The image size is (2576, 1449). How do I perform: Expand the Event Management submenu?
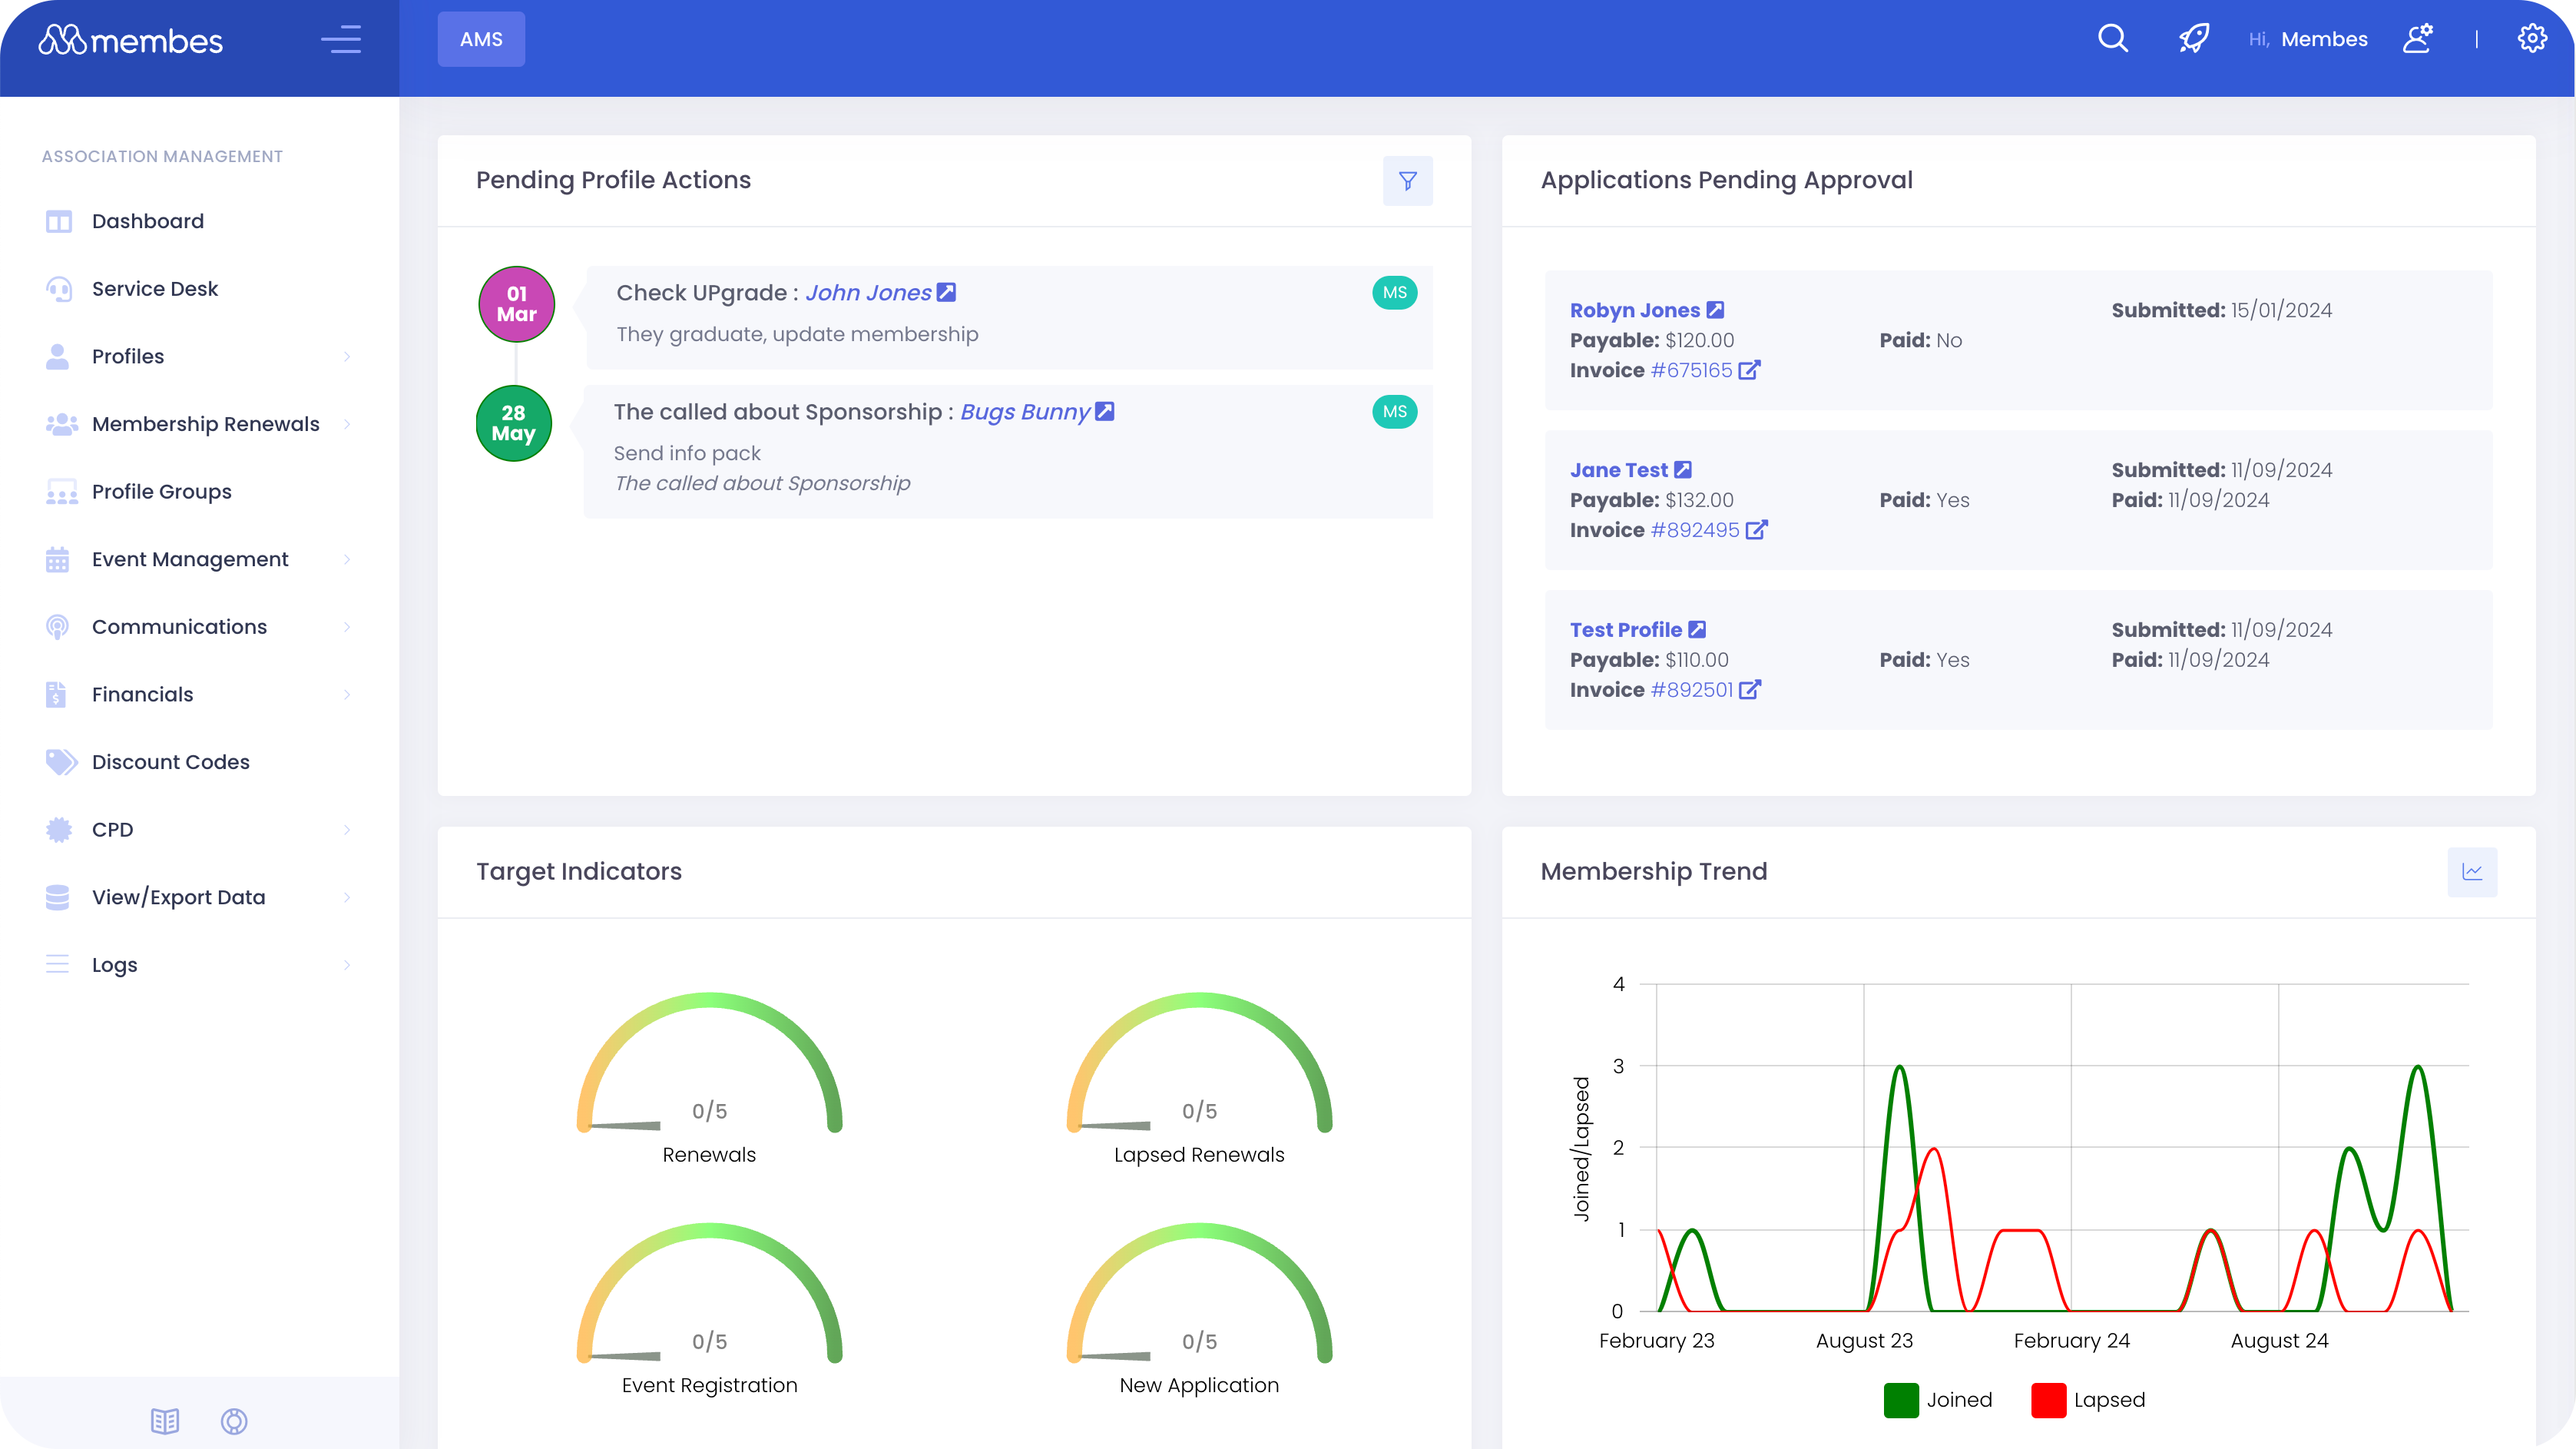point(347,559)
